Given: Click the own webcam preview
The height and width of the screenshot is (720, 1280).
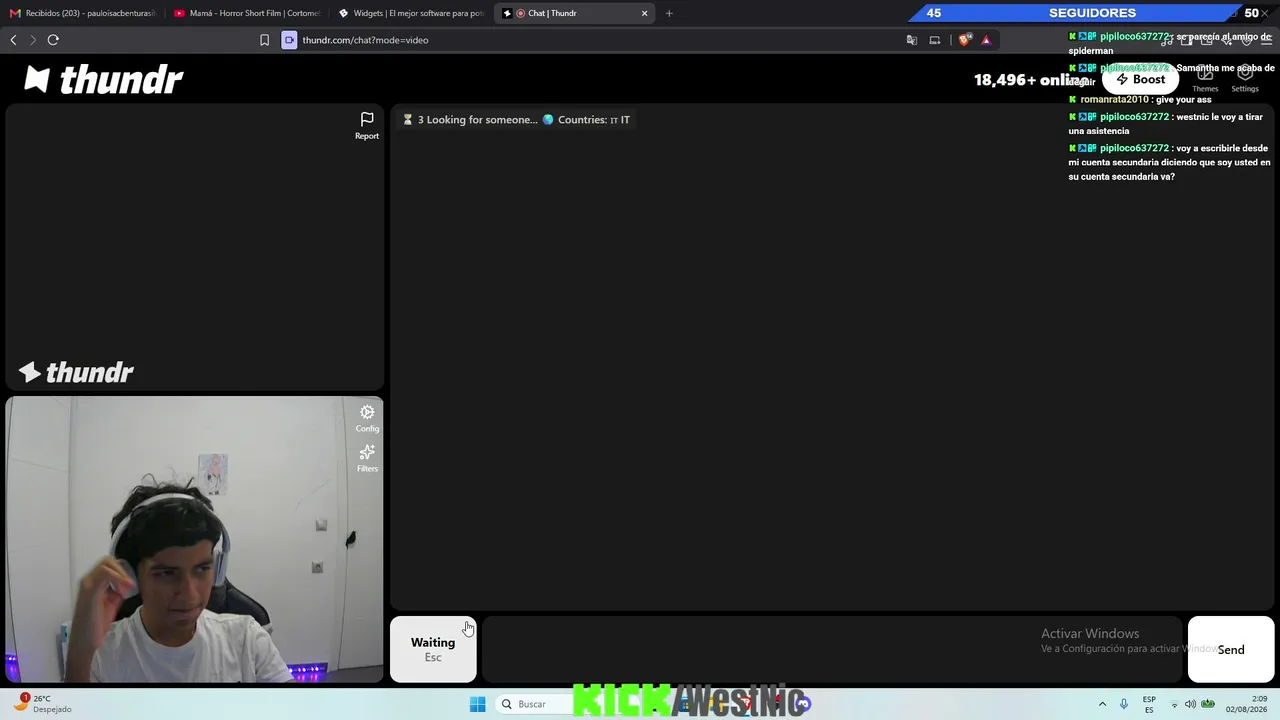Looking at the screenshot, I should 194,540.
